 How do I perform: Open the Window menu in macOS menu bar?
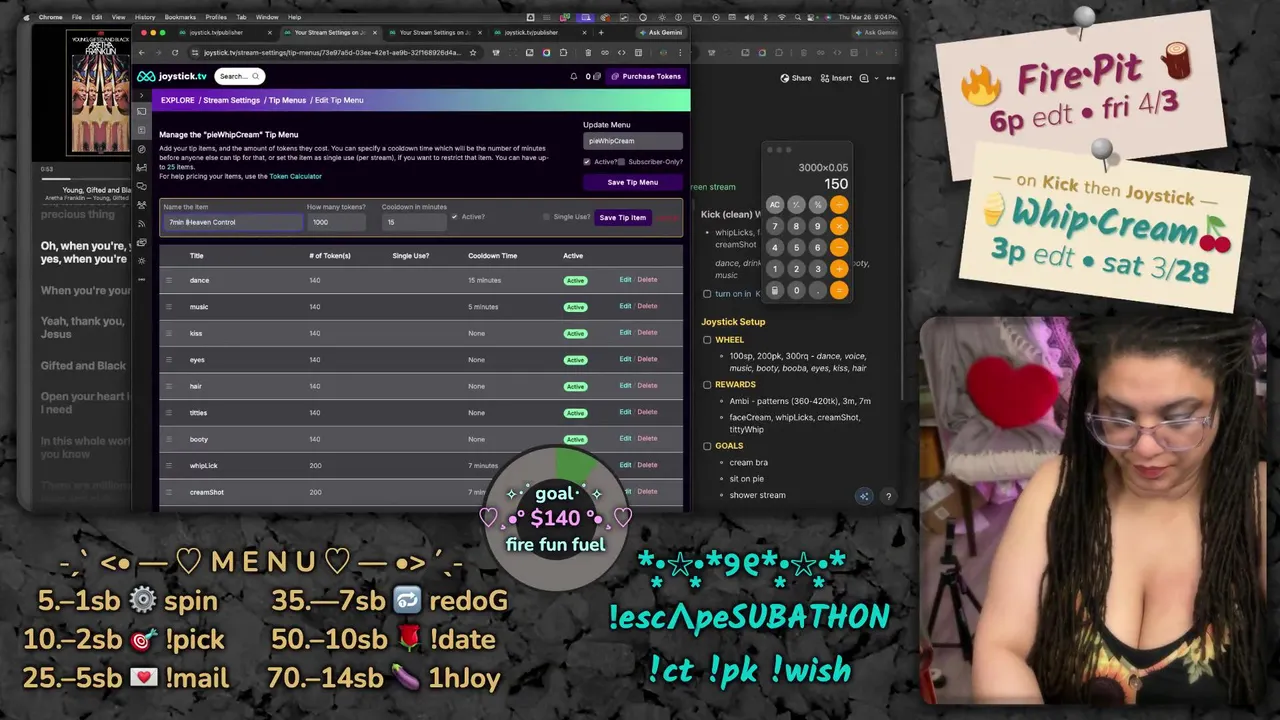click(267, 17)
